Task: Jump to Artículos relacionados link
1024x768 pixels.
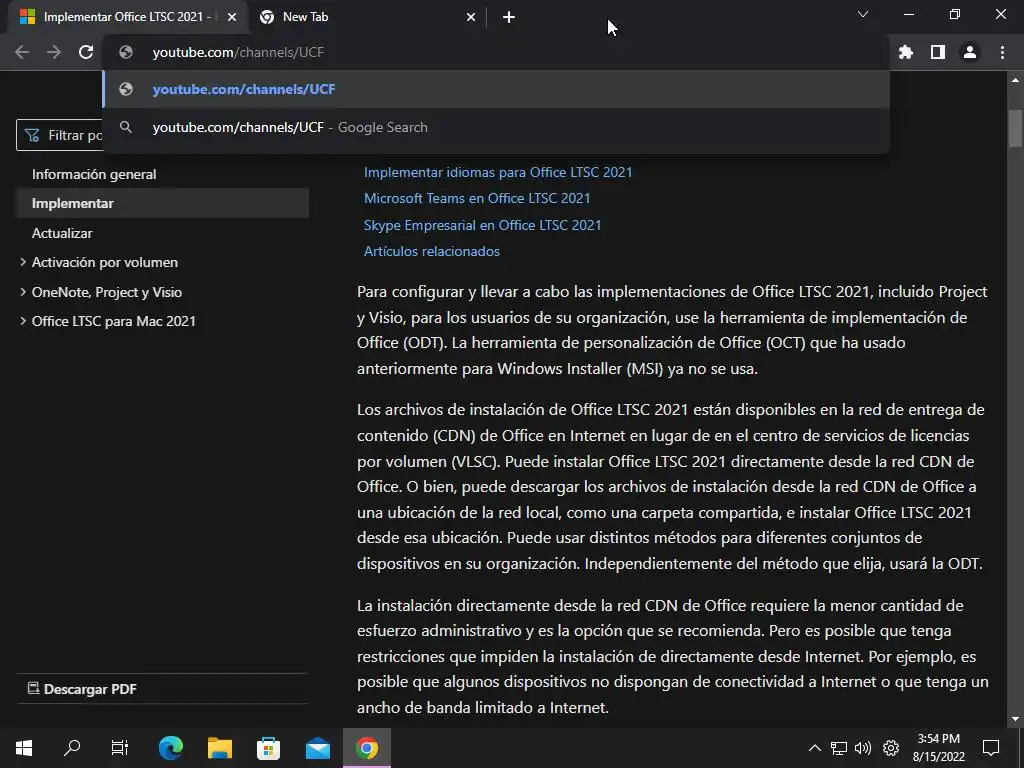Action: 432,251
